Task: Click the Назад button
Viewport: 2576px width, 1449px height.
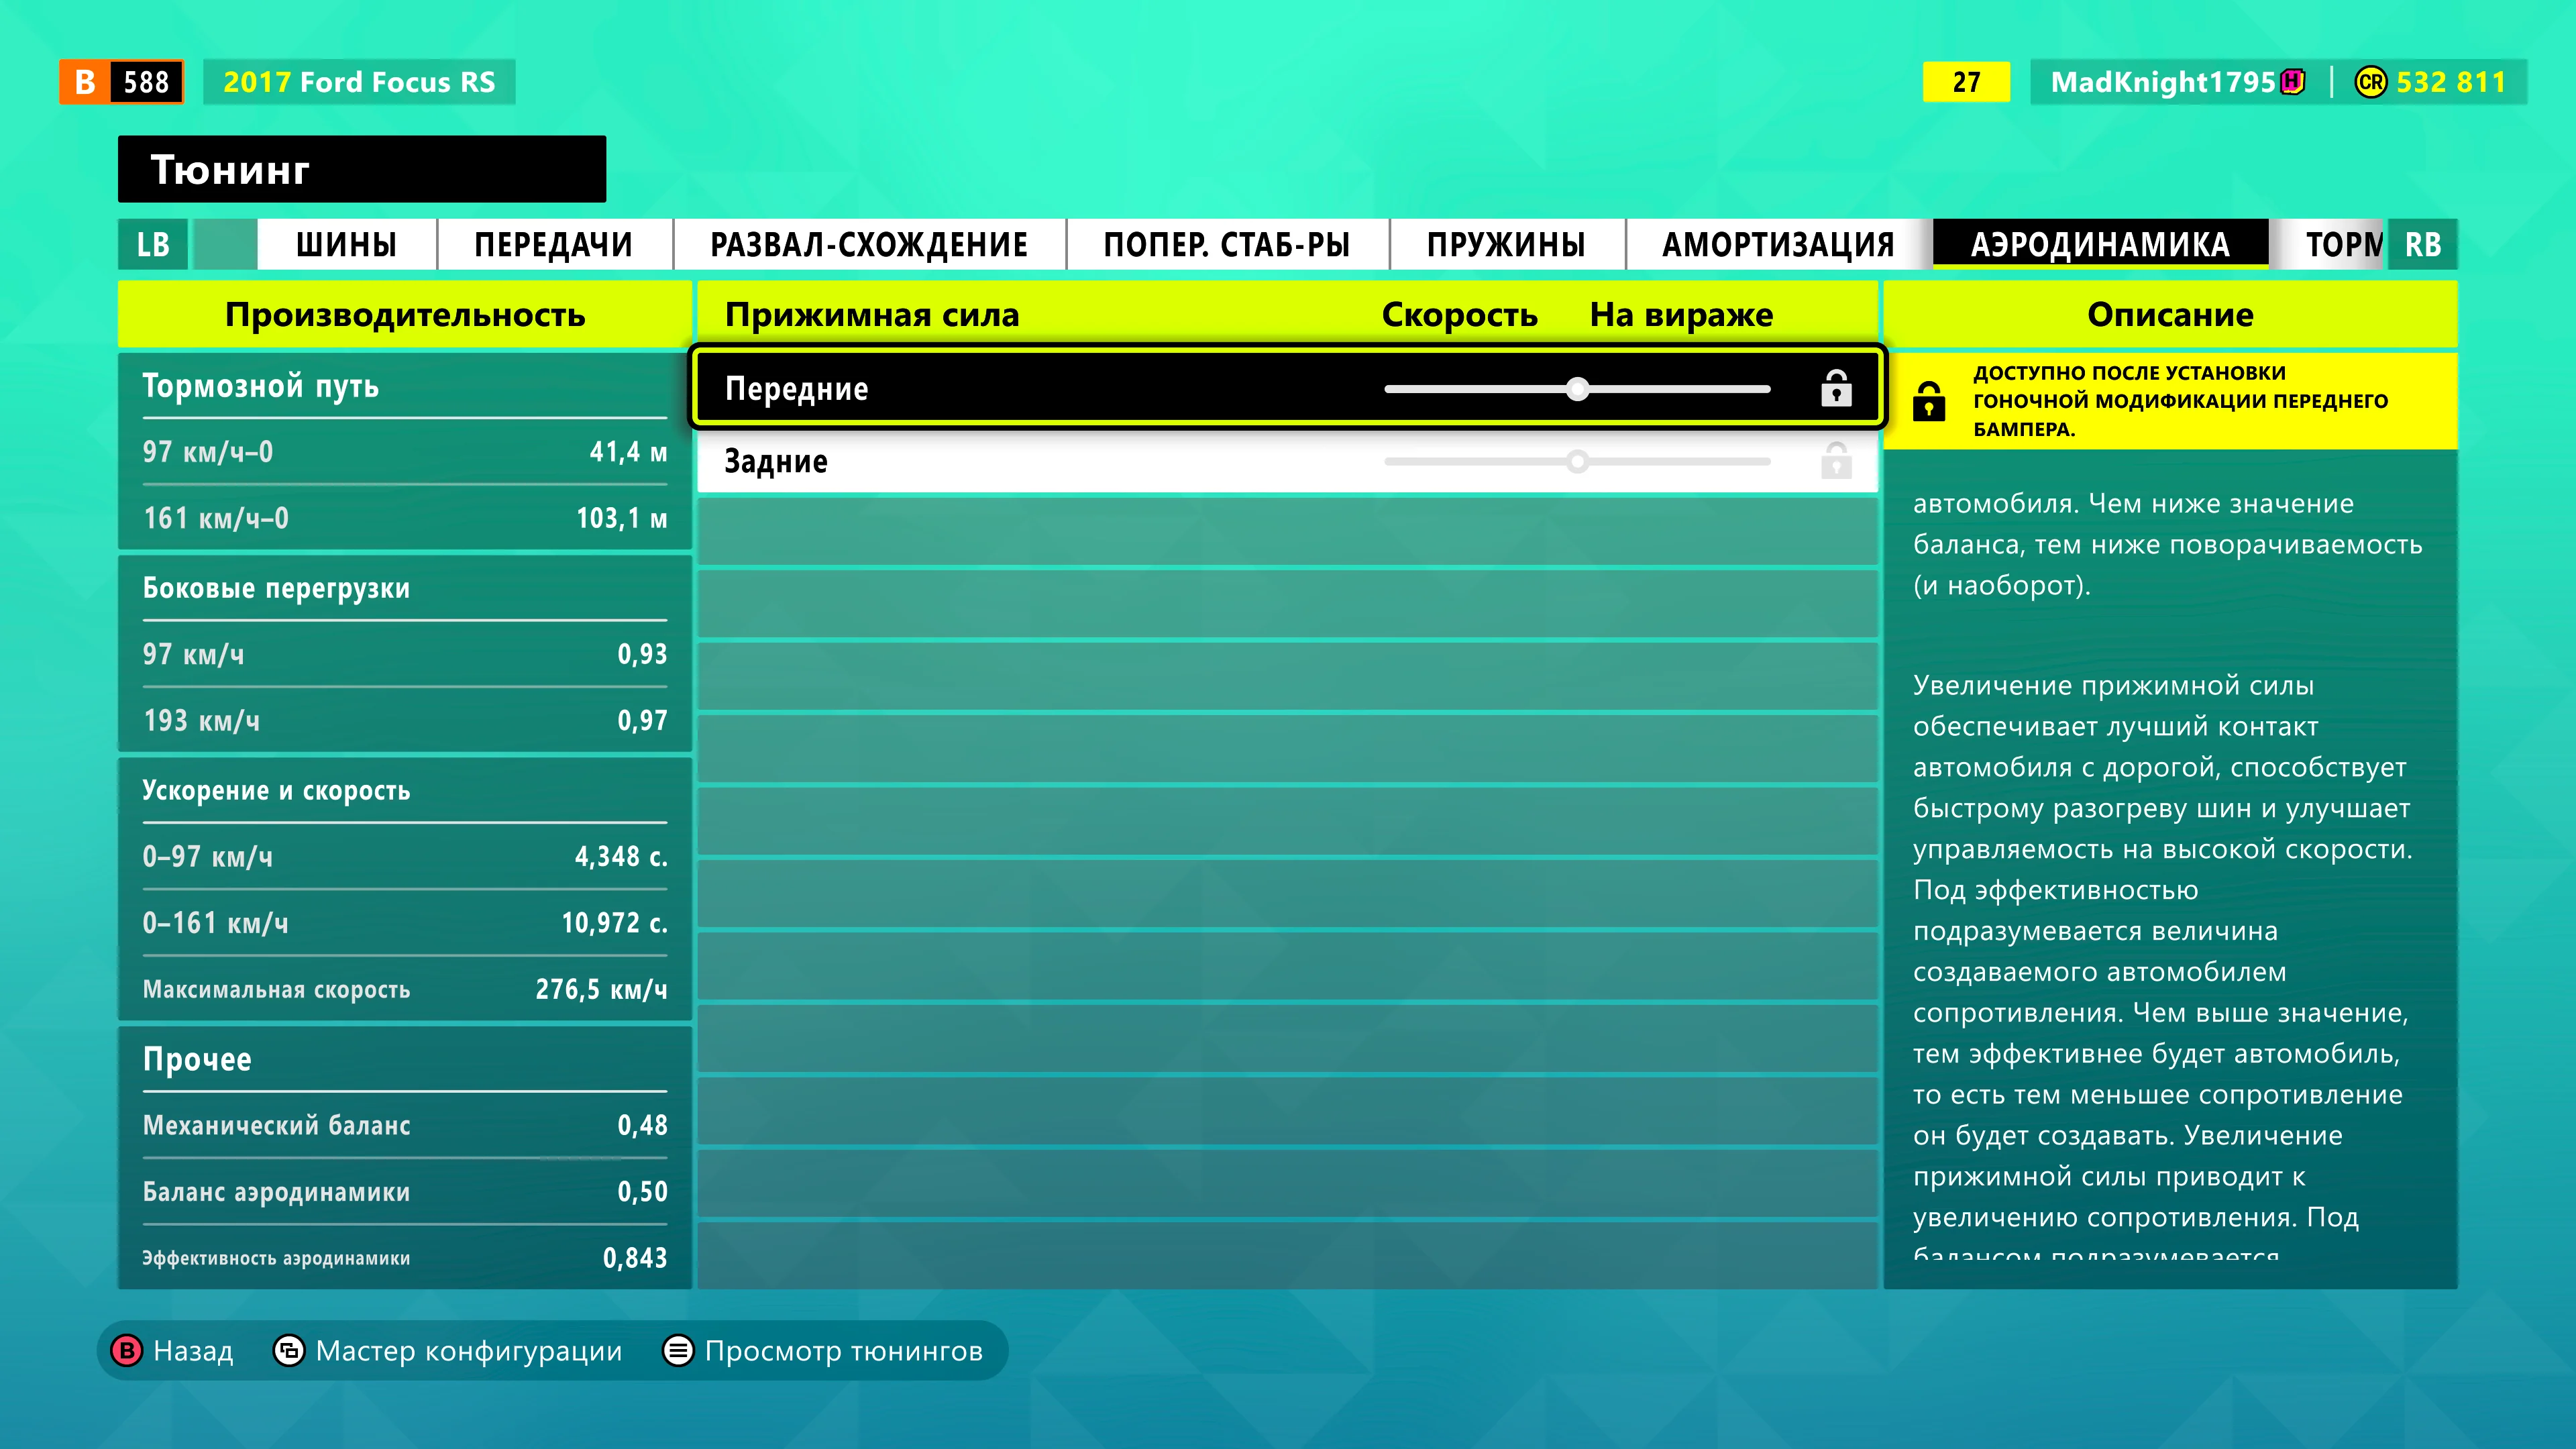Action: click(x=172, y=1351)
